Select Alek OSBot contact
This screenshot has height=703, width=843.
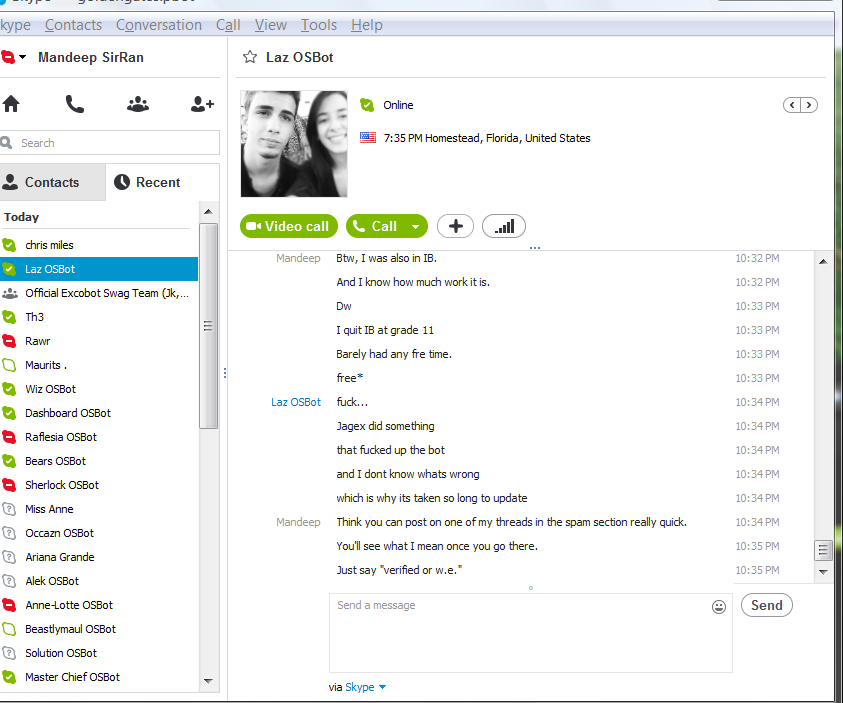(99, 581)
